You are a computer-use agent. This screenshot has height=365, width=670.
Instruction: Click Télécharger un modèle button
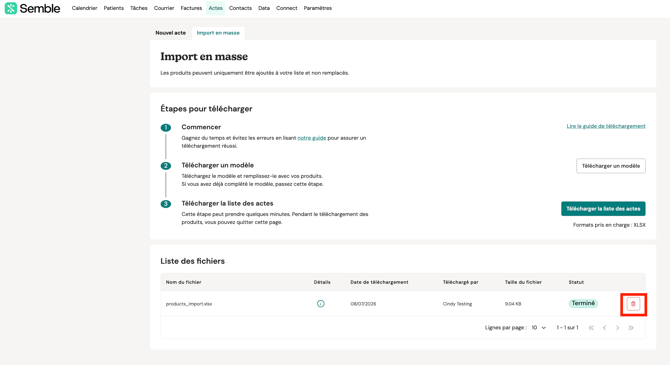tap(611, 166)
